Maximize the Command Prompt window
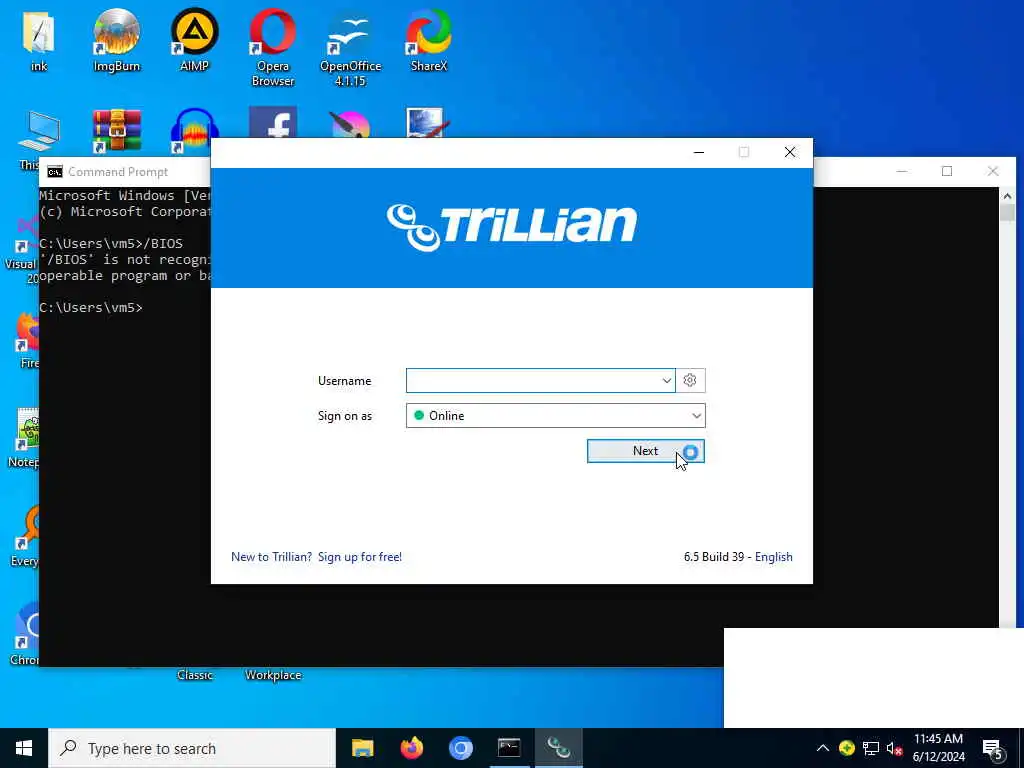 pyautogui.click(x=947, y=171)
